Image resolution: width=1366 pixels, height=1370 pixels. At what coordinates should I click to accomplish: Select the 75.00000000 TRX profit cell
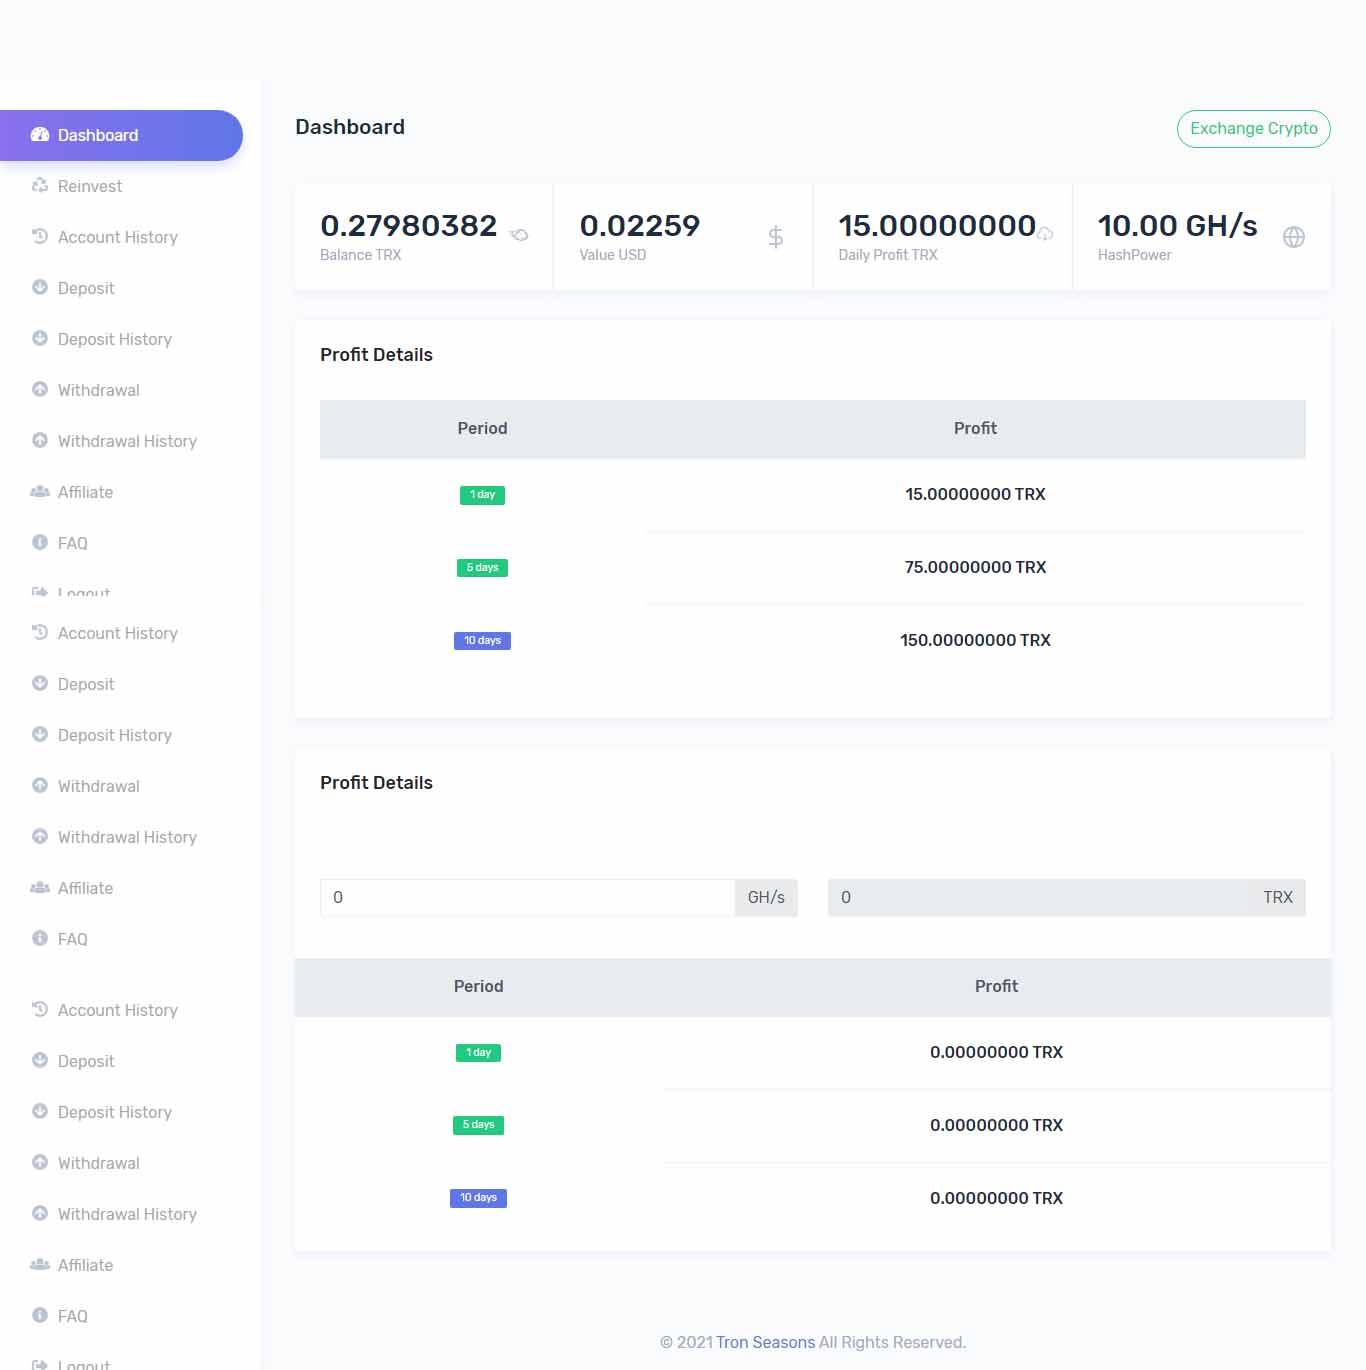point(975,567)
